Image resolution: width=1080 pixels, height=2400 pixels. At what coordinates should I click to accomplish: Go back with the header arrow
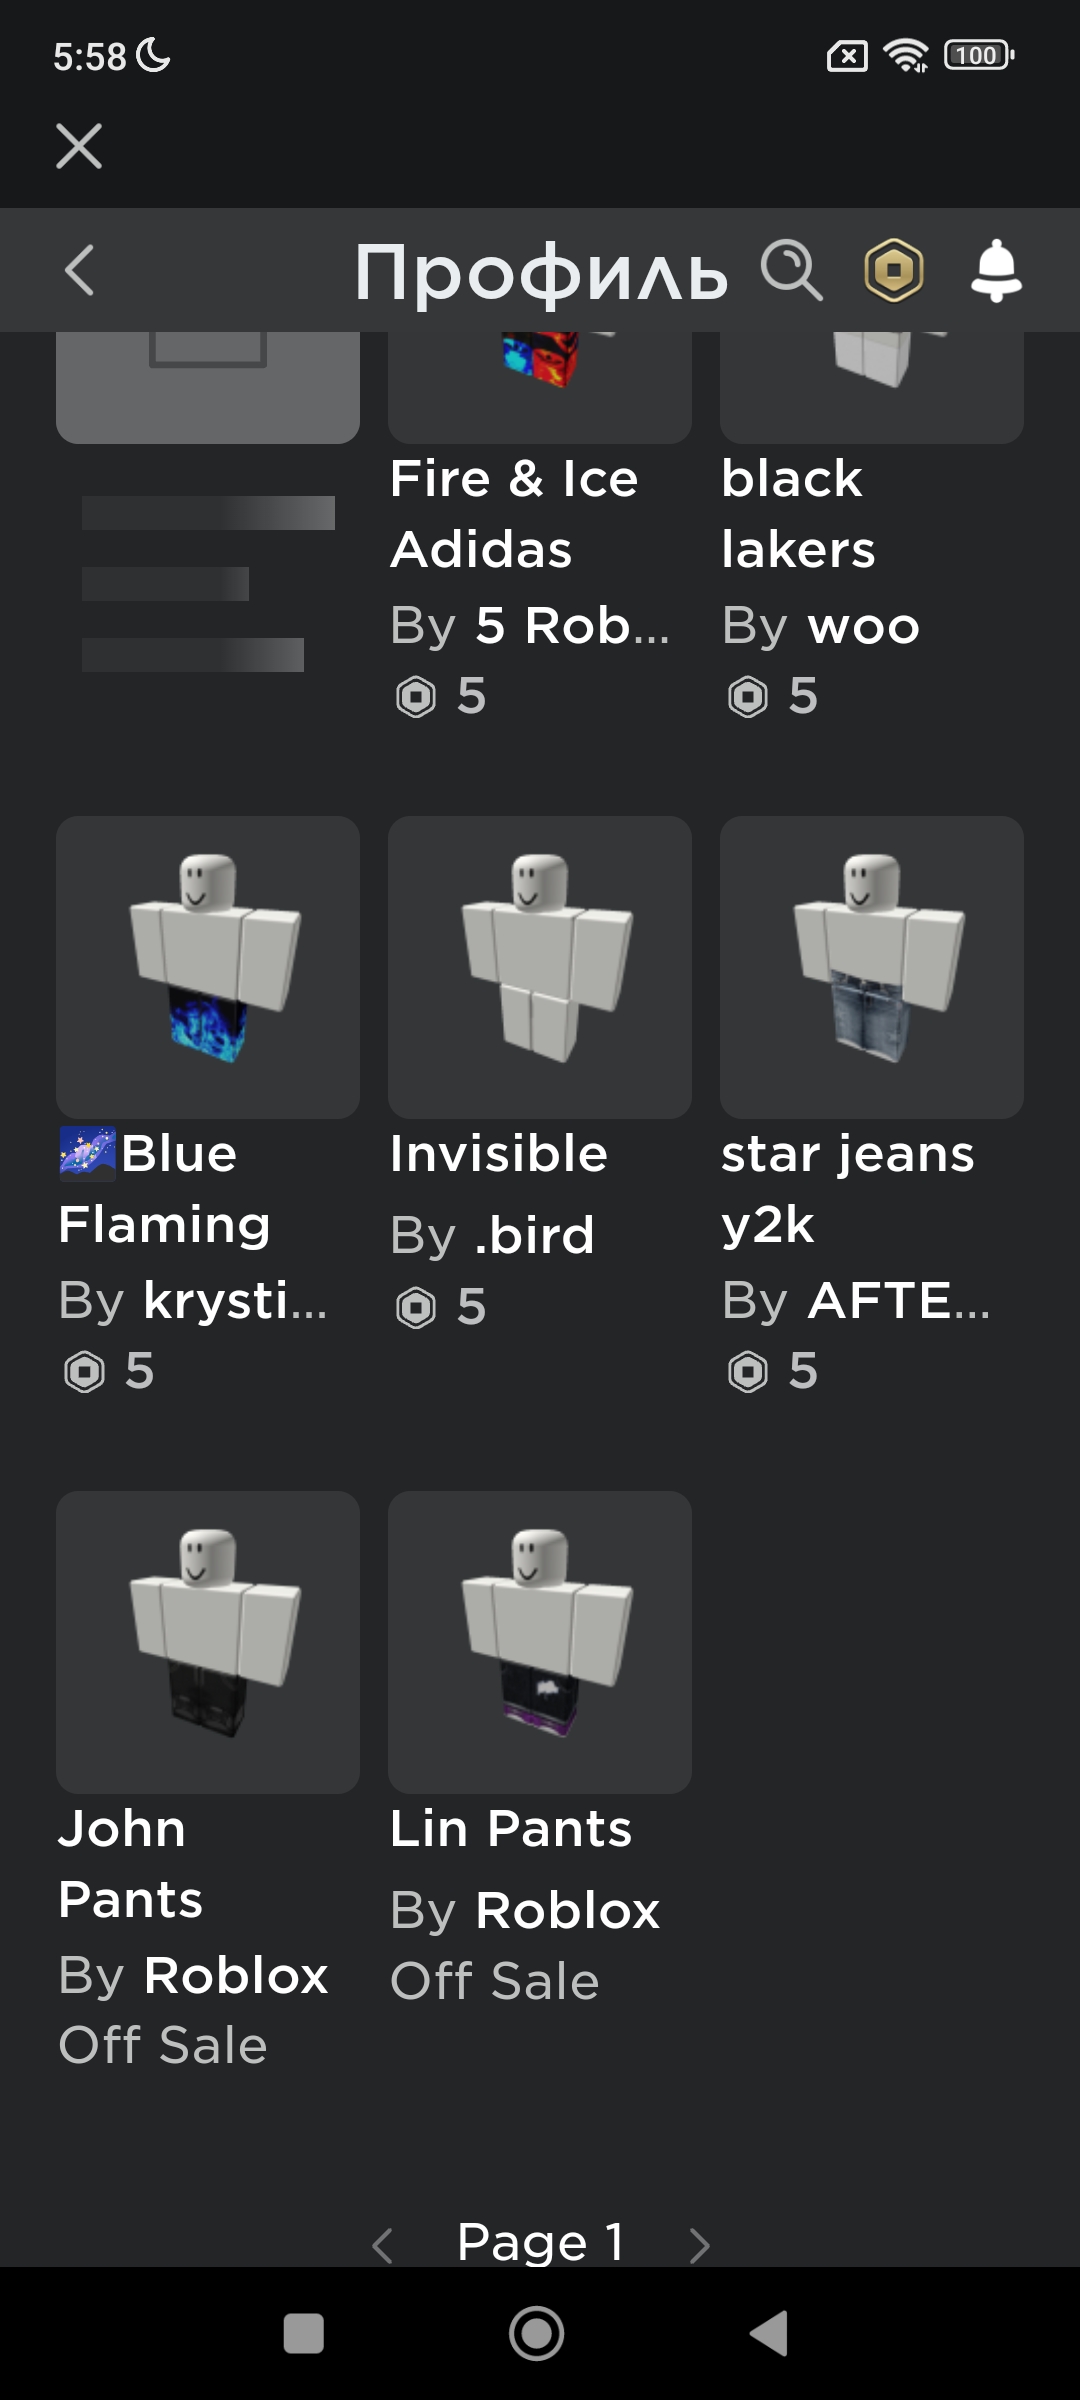[79, 270]
